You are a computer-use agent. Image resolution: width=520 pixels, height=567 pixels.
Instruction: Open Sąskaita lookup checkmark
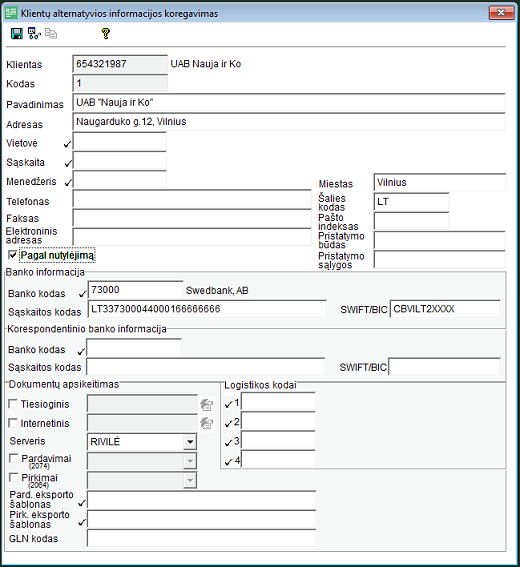[x=68, y=164]
